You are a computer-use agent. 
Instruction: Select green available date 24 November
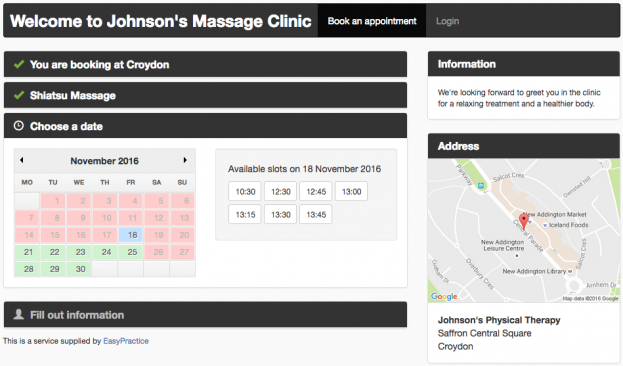106,252
